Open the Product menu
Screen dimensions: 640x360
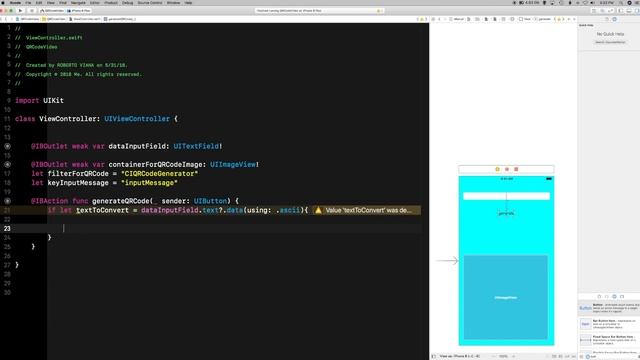111,3
